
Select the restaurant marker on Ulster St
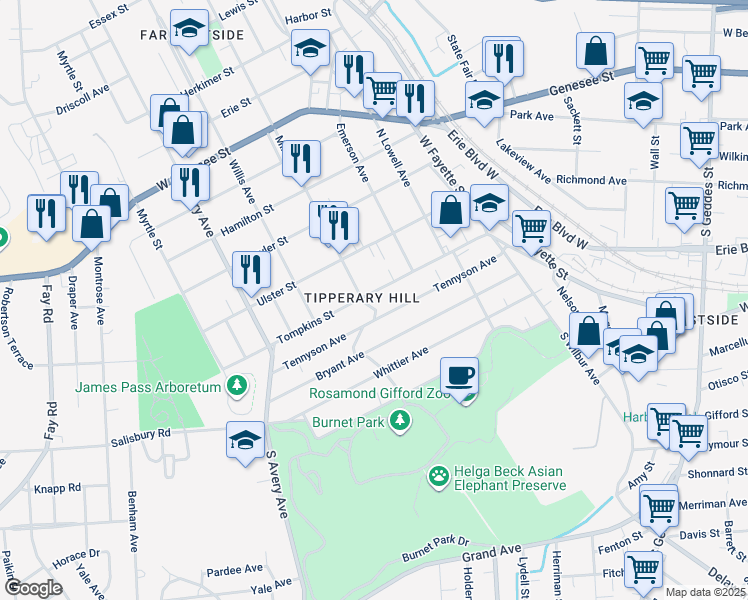tap(251, 269)
